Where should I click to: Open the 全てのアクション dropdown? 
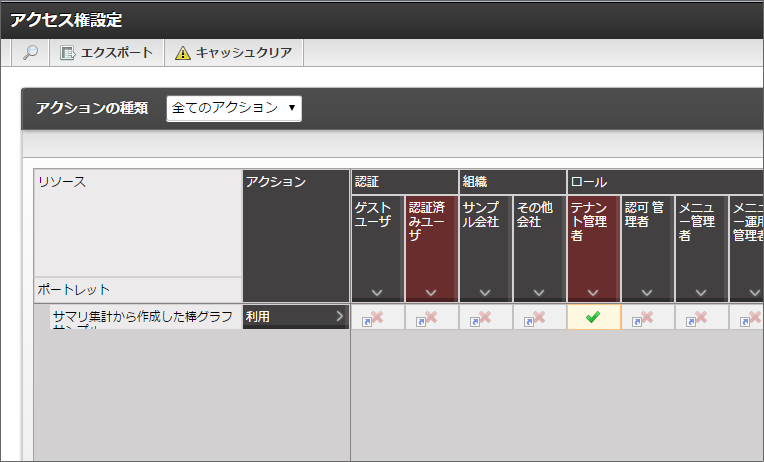click(x=234, y=108)
